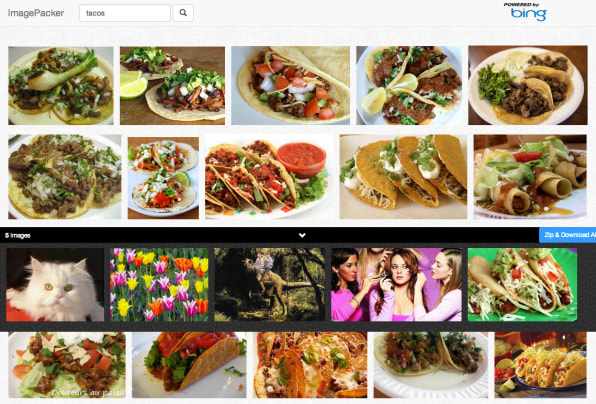596x404 pixels.
Task: Click the Bing logo
Action: (526, 12)
